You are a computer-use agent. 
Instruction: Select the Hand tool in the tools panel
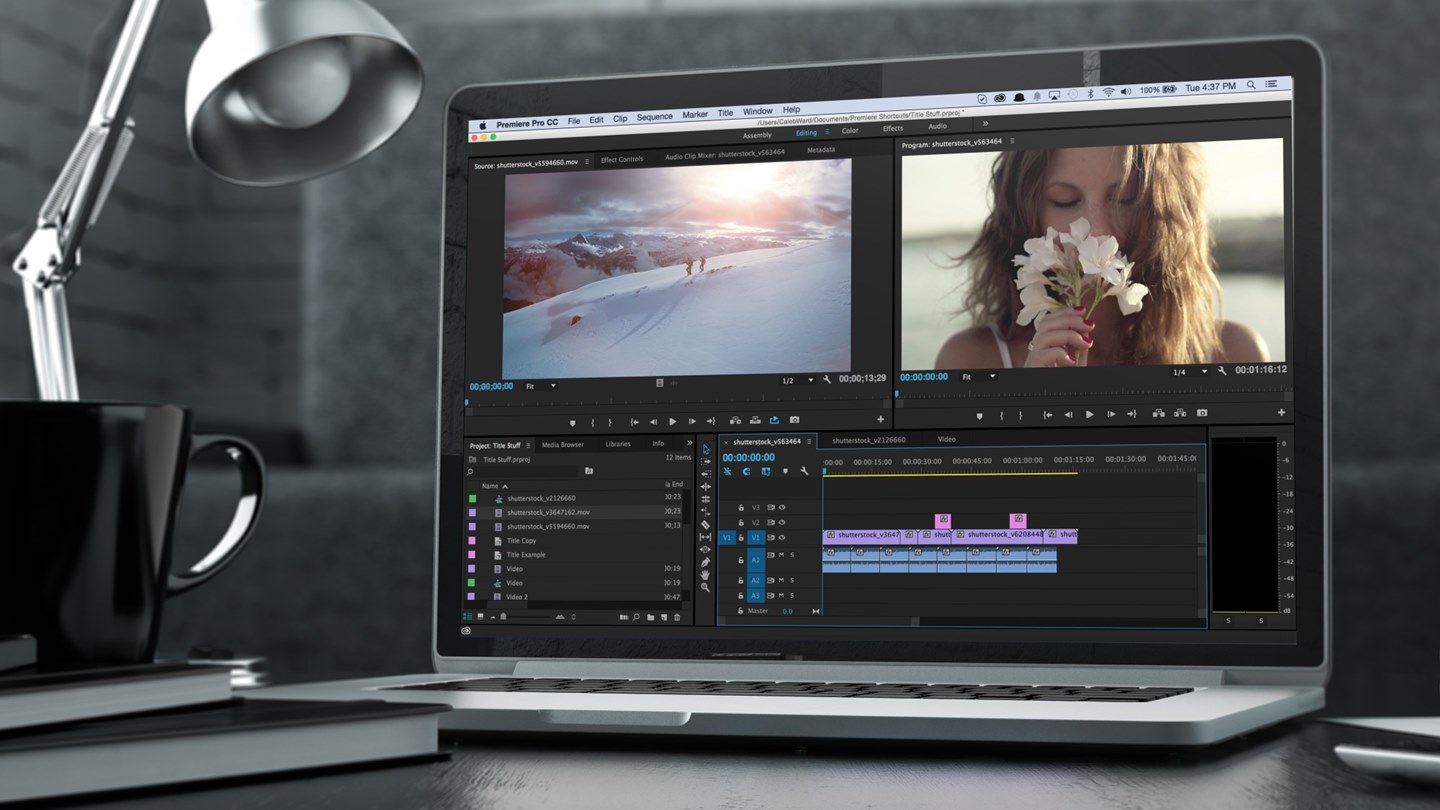click(x=705, y=575)
